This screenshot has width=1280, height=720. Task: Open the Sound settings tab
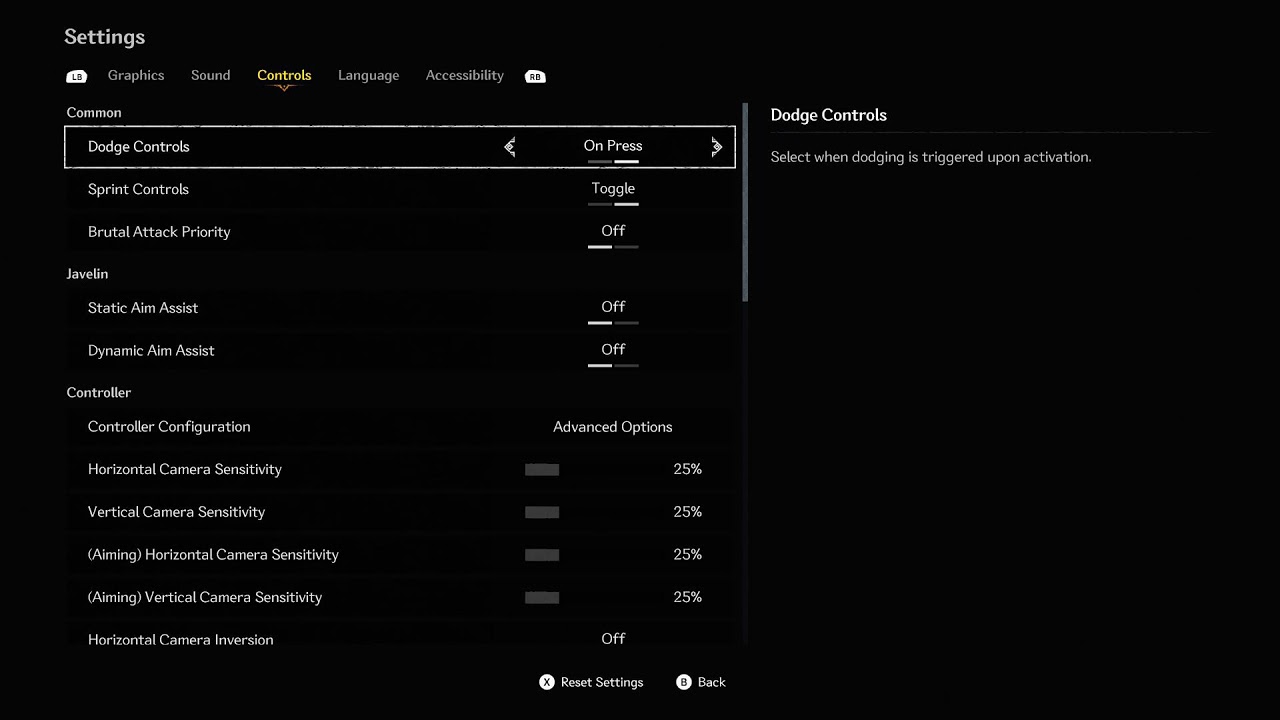[210, 75]
